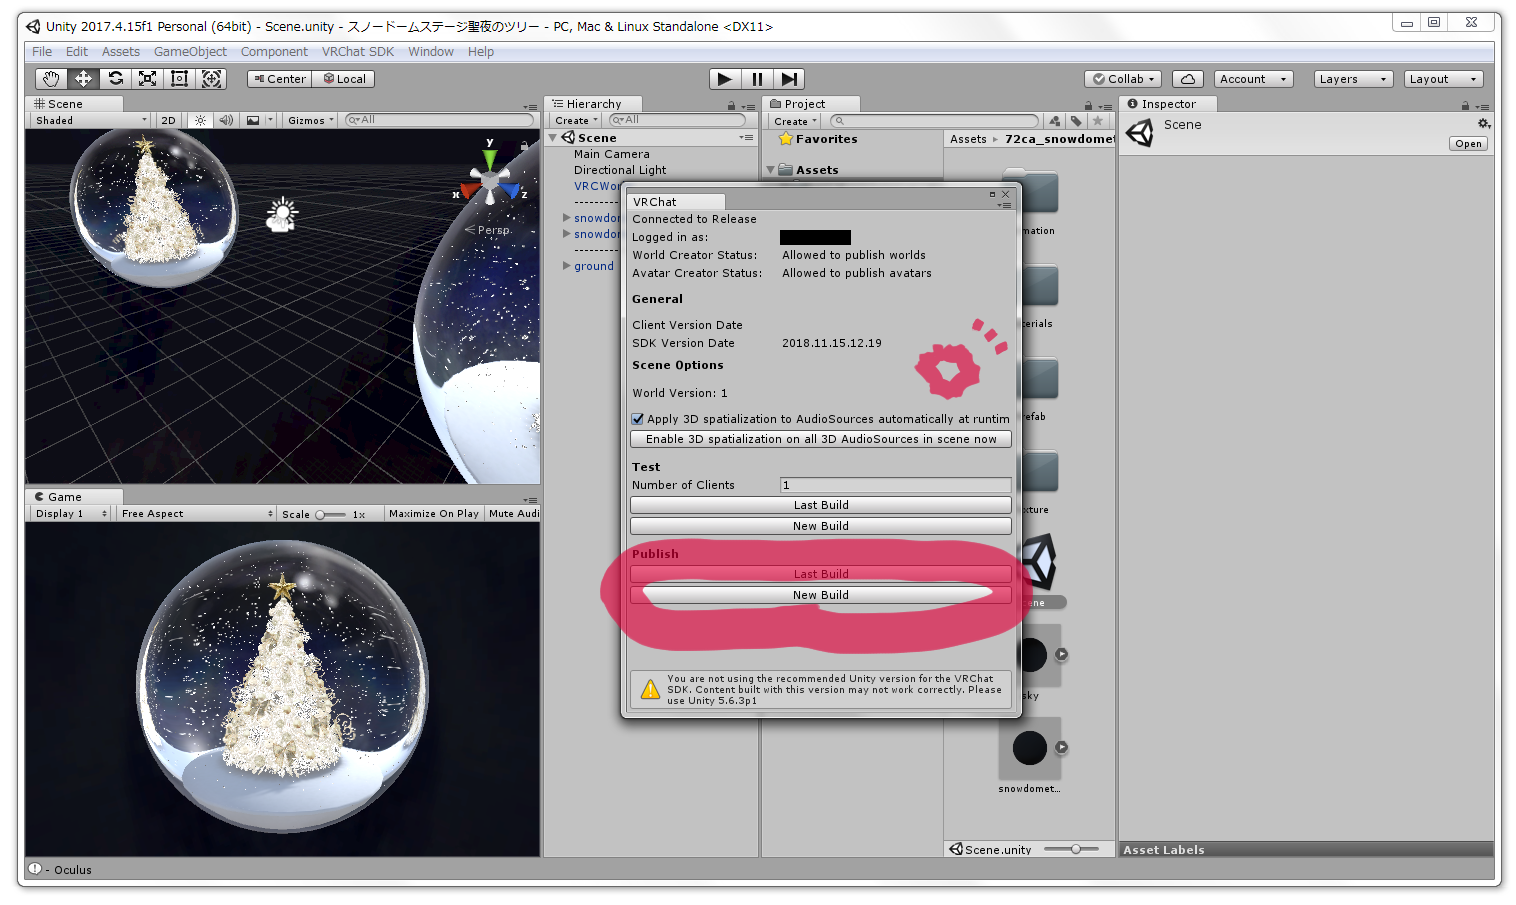Click the Step frame button
The image size is (1516, 905).
coord(789,79)
